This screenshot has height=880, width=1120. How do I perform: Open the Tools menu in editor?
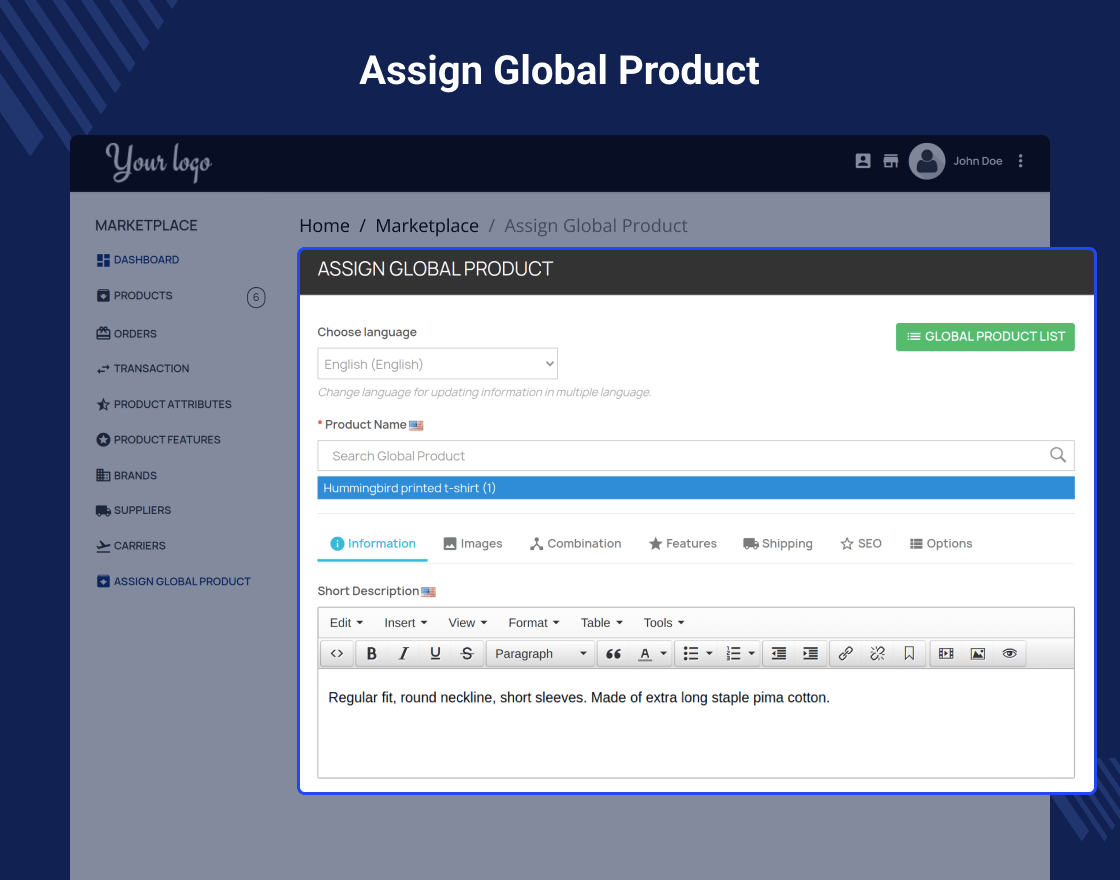coord(664,623)
